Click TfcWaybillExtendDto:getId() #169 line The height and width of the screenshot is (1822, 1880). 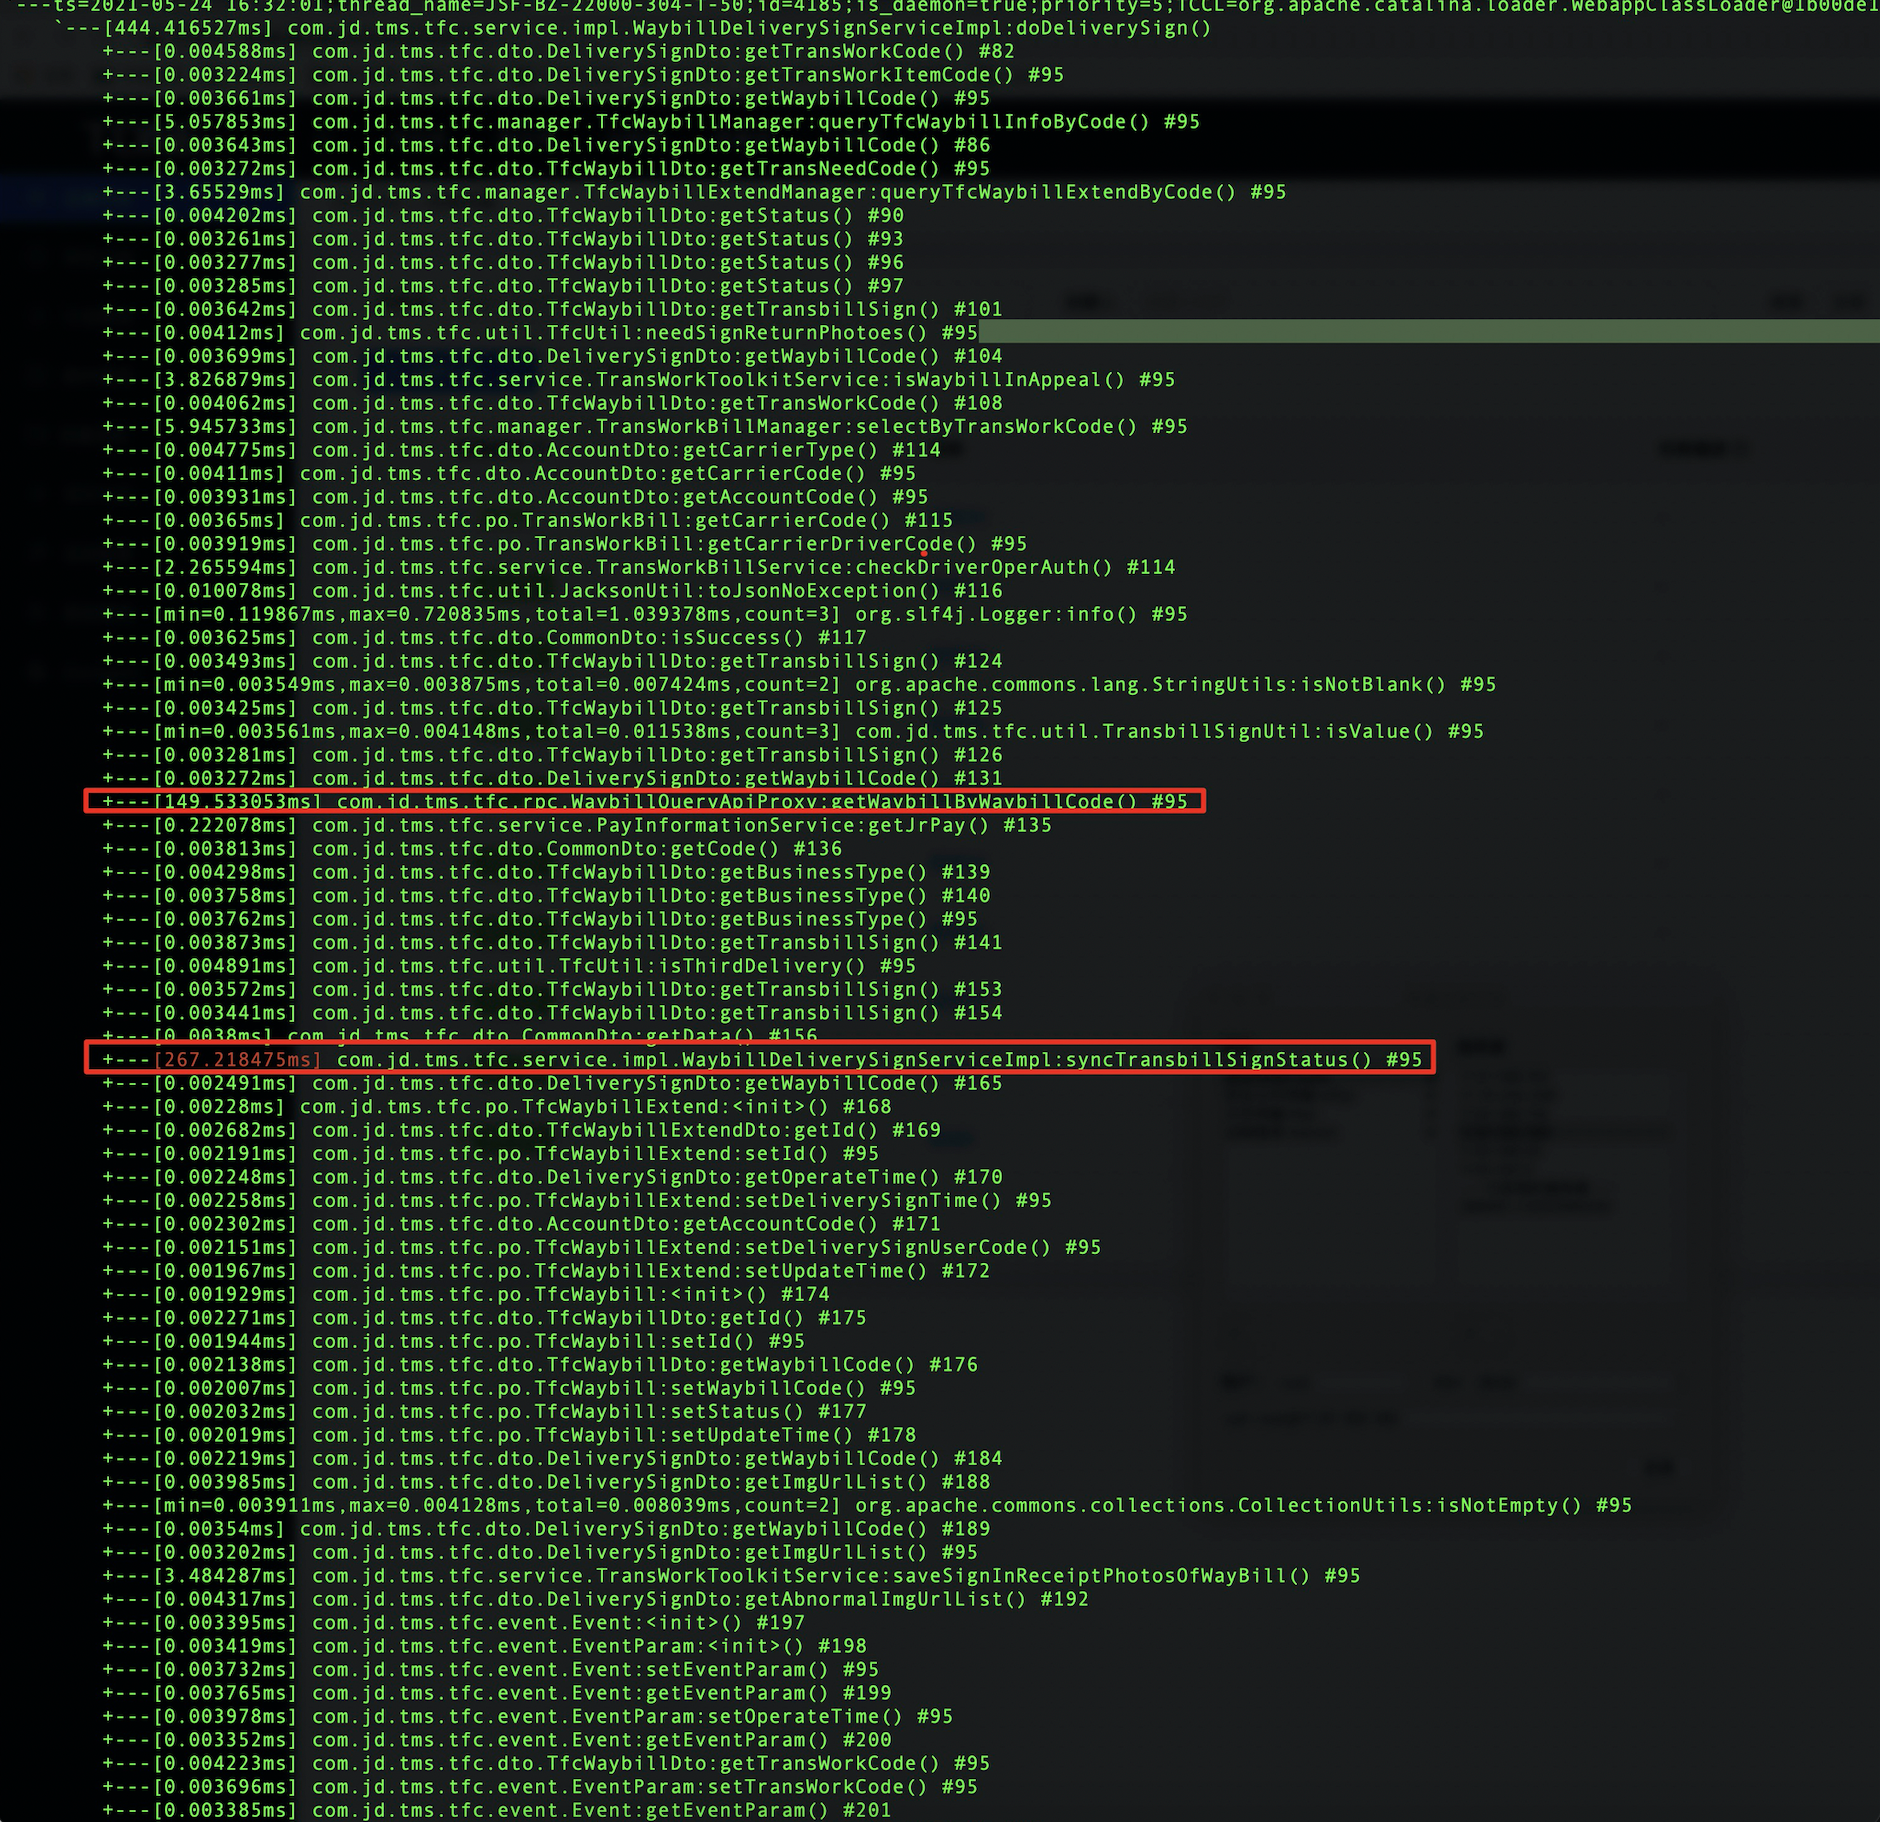[521, 1131]
